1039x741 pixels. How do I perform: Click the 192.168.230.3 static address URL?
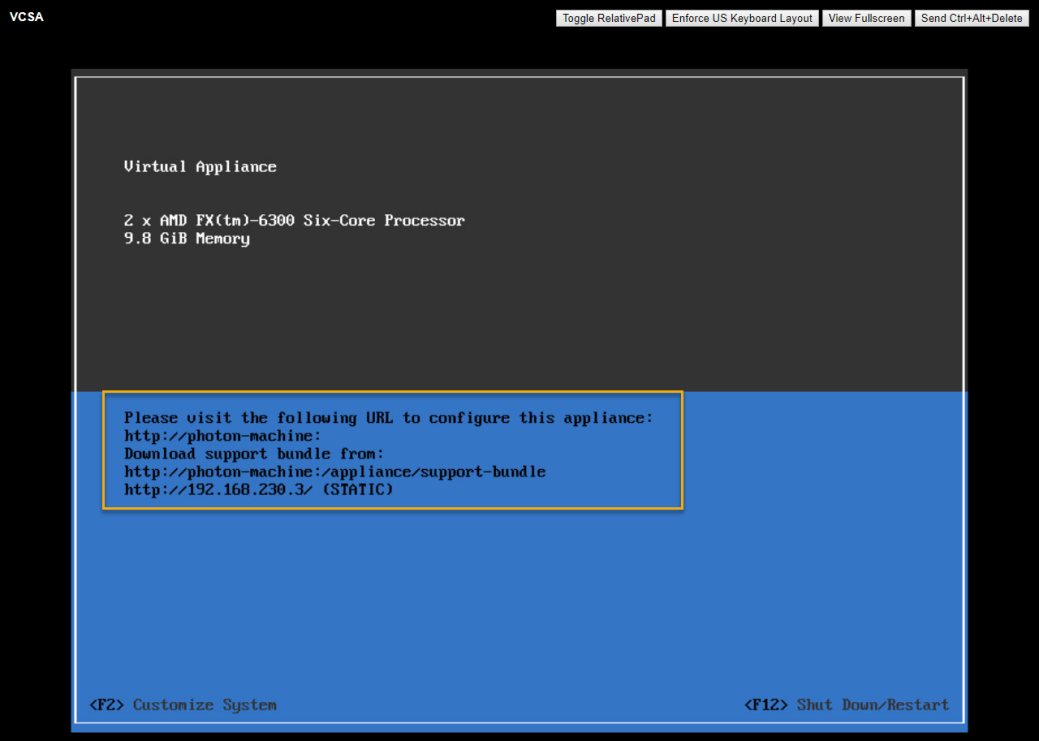[218, 490]
